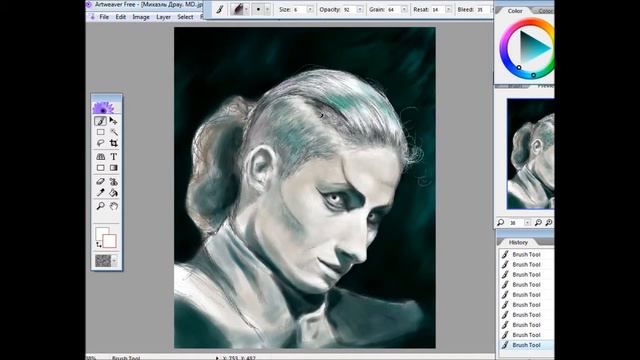Activate the Crop tool

113,143
